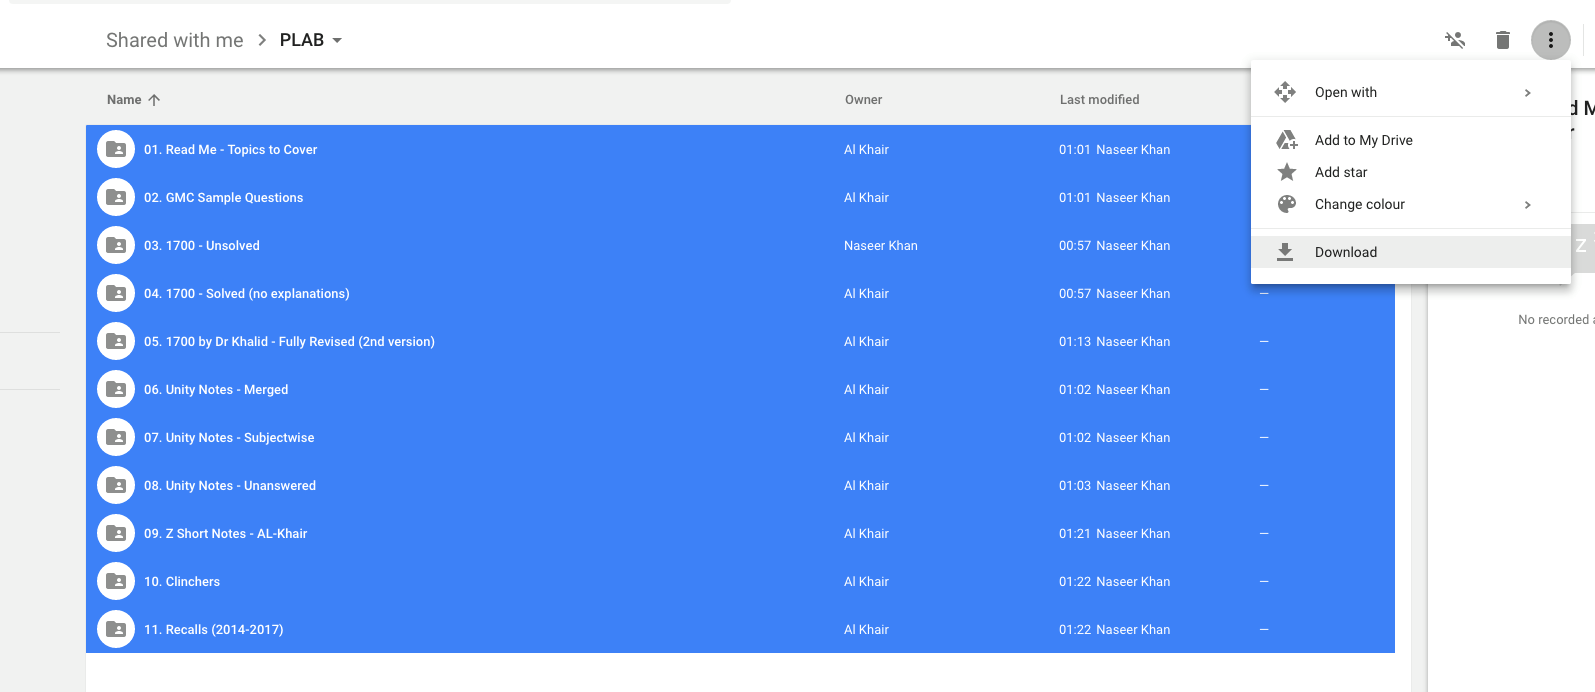Click the folder icon for GMC Sample Questions
This screenshot has height=692, width=1595.
point(116,198)
